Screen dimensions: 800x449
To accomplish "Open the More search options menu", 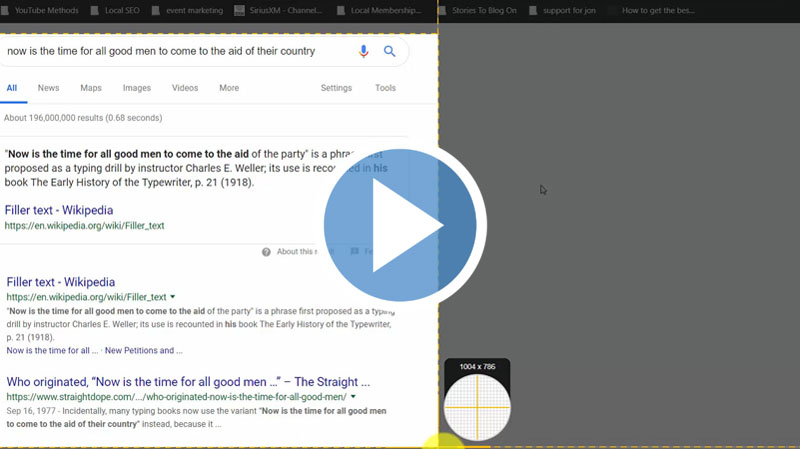I will pyautogui.click(x=229, y=88).
